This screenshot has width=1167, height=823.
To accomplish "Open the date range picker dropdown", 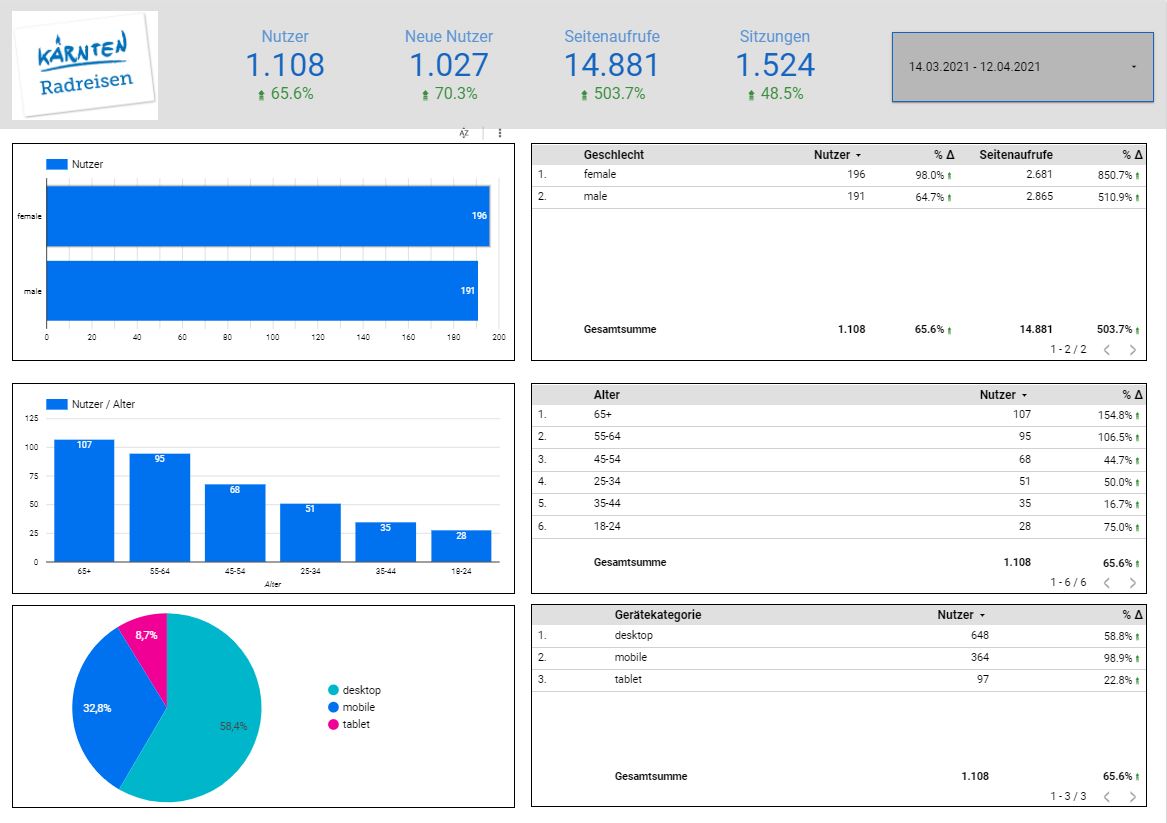I will (x=1023, y=67).
